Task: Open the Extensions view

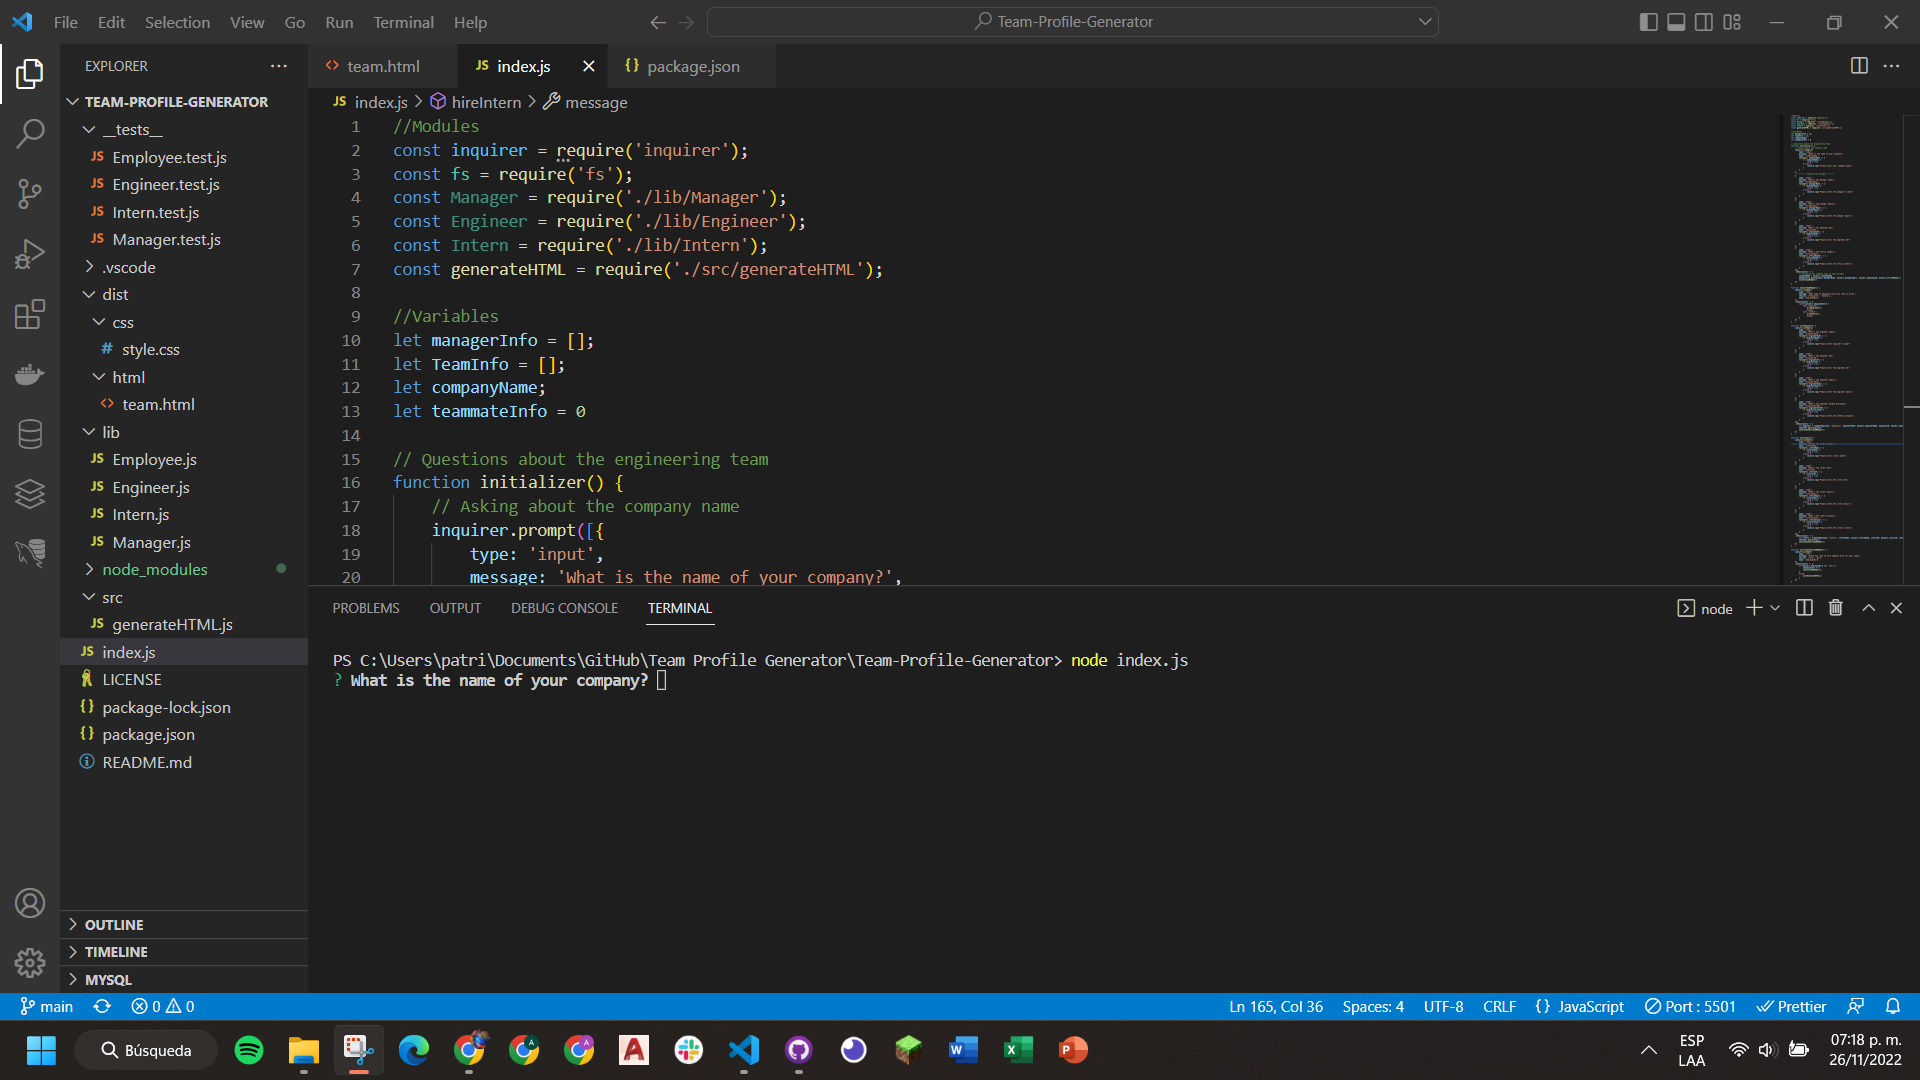Action: [x=30, y=314]
